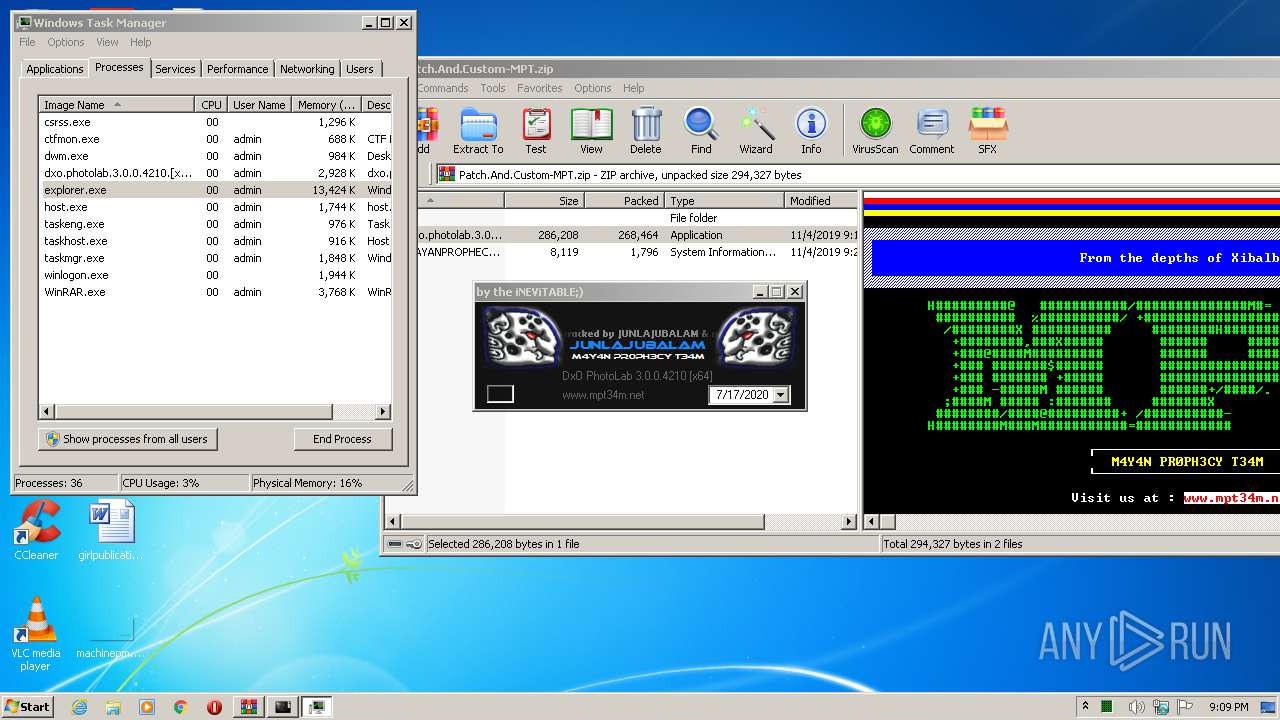Click the taskbar clock showing 9:09 PM

coord(1228,707)
